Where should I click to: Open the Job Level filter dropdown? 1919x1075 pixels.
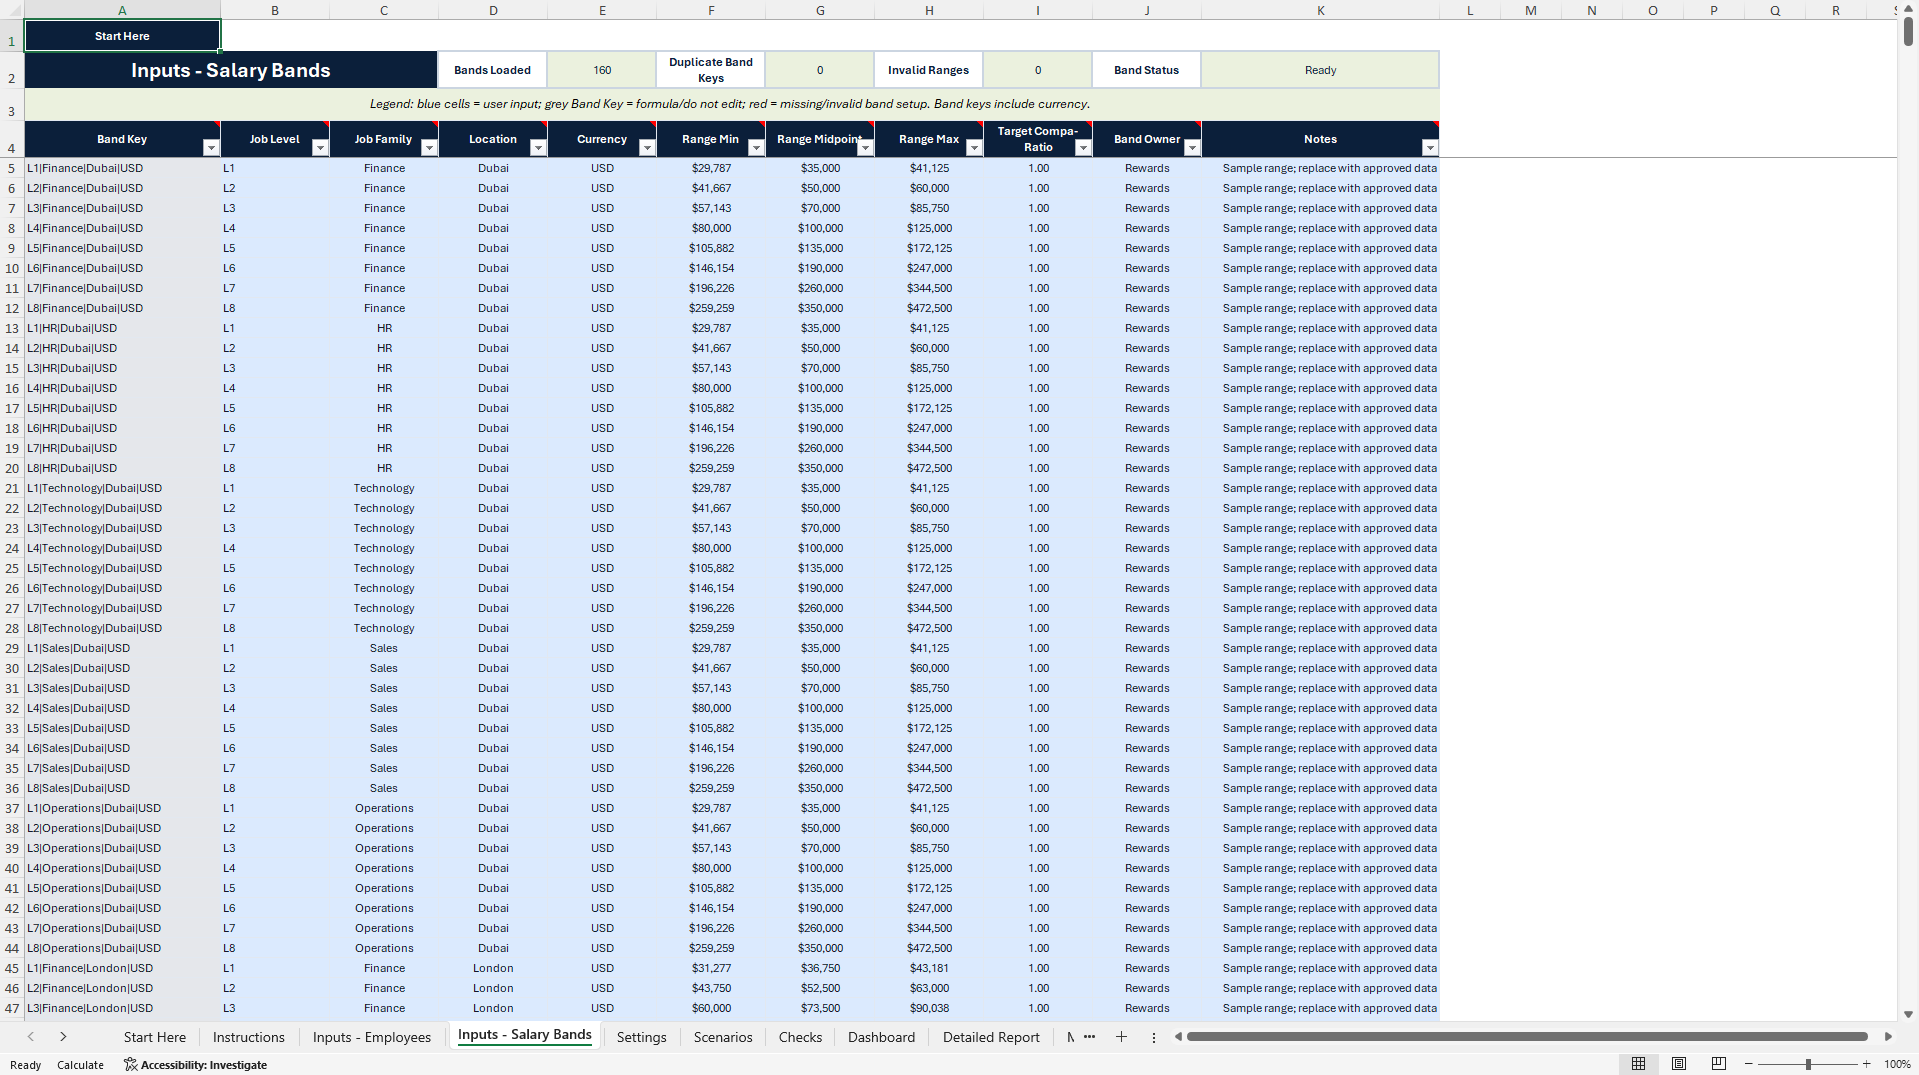320,148
